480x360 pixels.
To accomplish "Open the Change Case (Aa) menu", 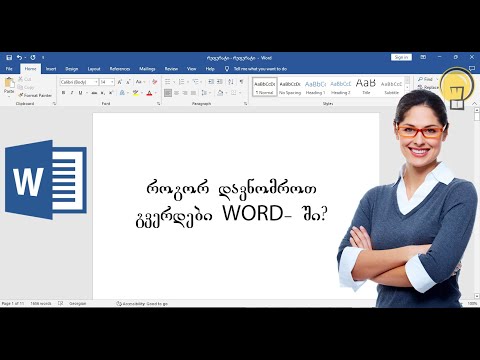I will click(x=140, y=82).
